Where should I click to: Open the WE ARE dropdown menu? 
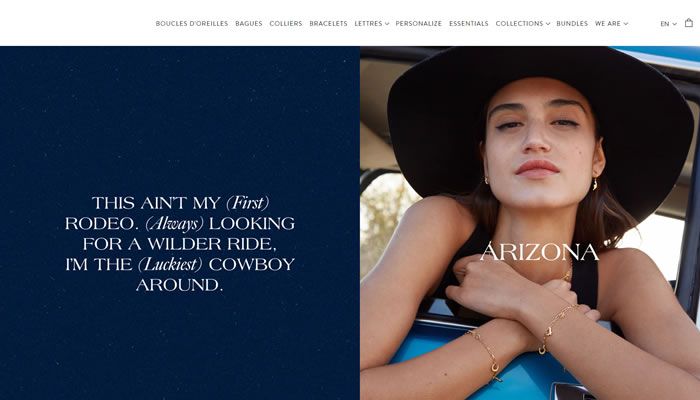click(612, 24)
